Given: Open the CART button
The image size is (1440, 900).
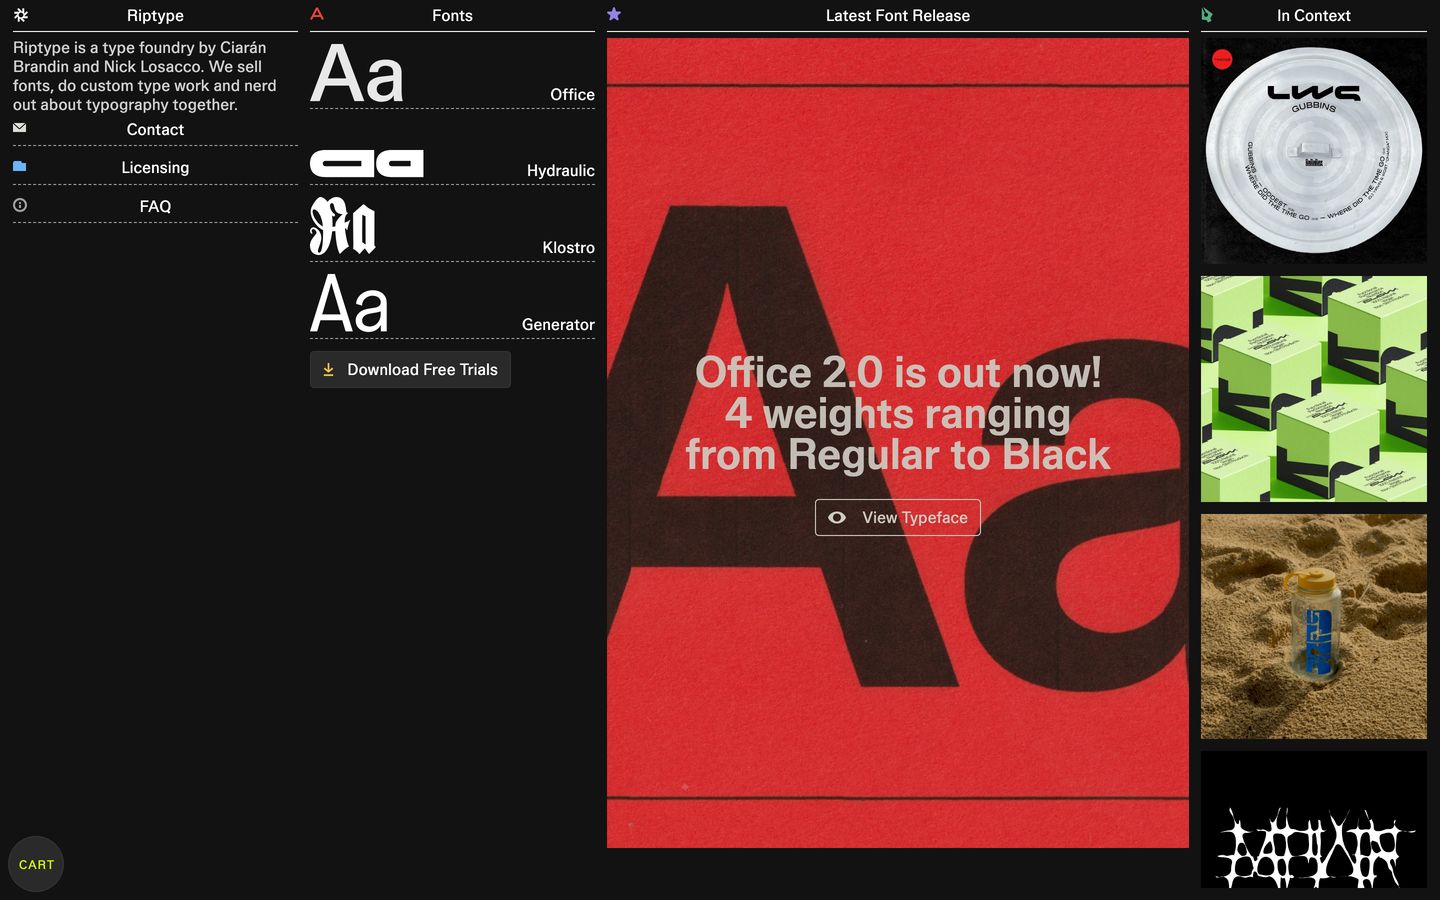Looking at the screenshot, I should (36, 864).
